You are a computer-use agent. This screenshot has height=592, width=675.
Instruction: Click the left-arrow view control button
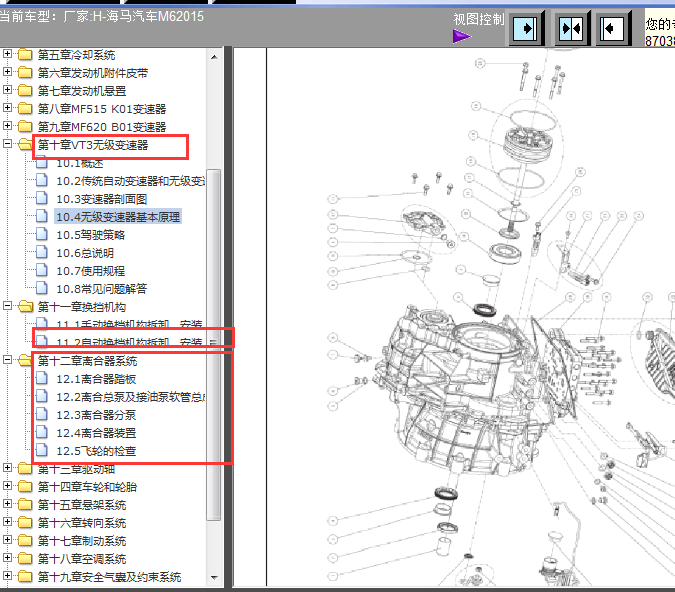(x=612, y=28)
